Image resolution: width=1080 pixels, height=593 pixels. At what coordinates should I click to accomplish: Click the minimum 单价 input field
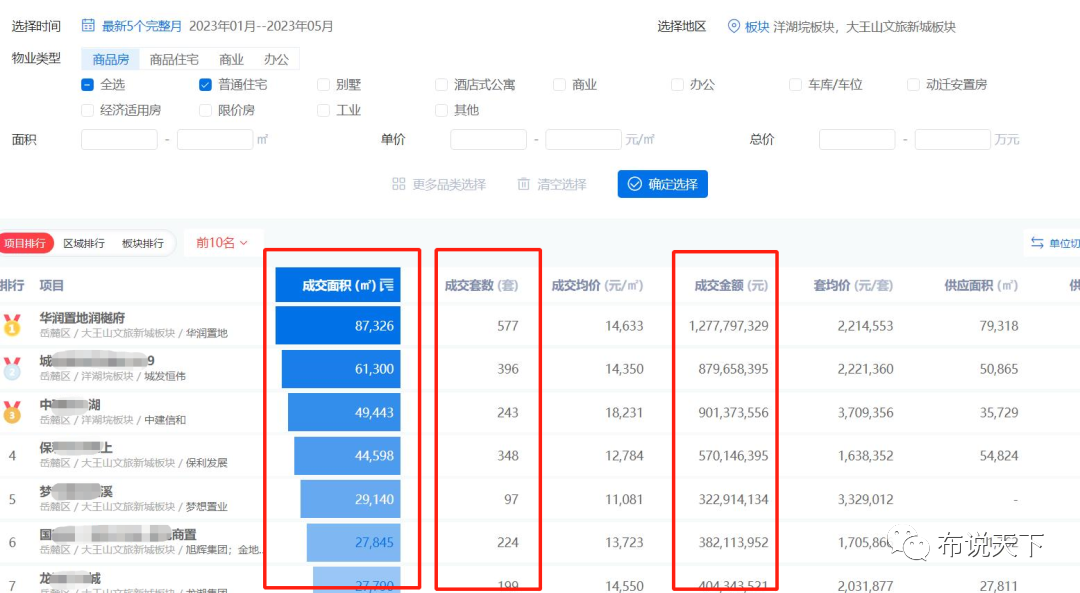488,140
